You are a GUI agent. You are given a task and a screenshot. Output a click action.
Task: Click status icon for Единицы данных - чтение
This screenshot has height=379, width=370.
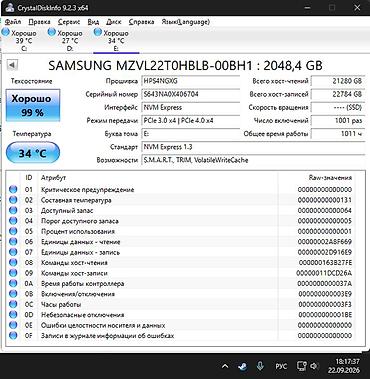(13, 242)
